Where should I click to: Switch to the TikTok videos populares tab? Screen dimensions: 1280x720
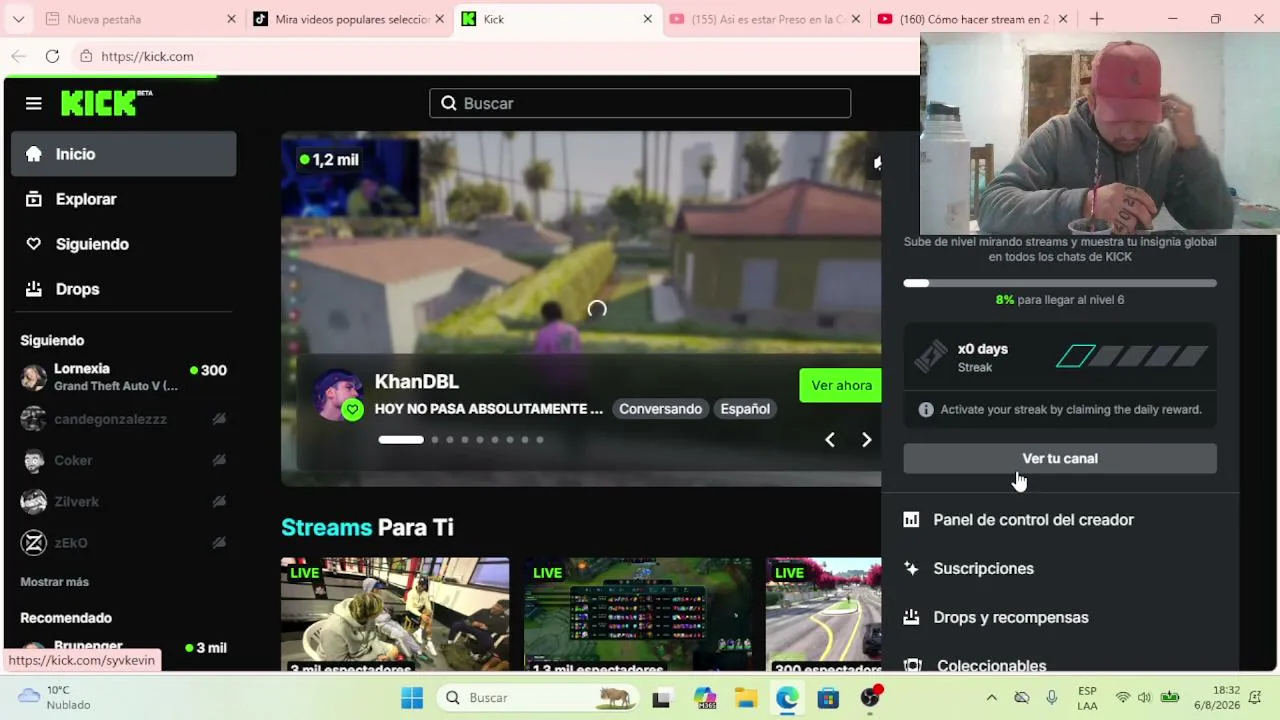coord(348,19)
